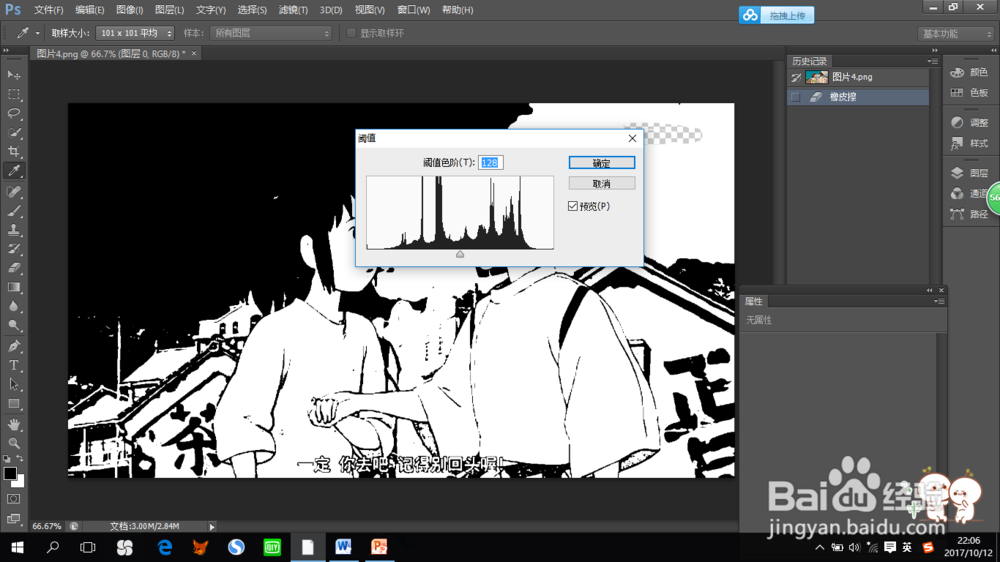Image resolution: width=1000 pixels, height=562 pixels.
Task: Select the Zoom tool
Action: click(13, 443)
